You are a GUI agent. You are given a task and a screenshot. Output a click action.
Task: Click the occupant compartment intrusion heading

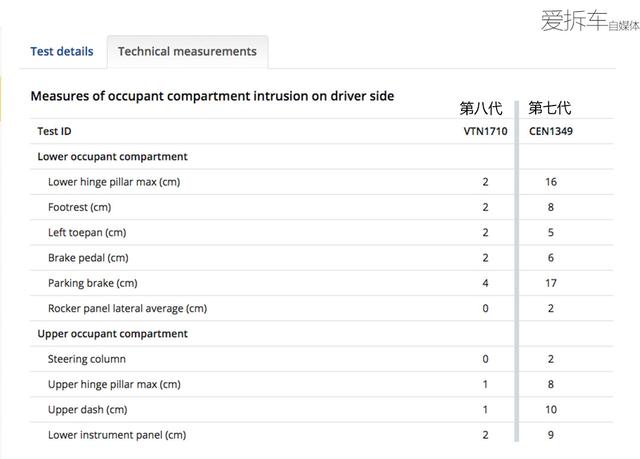pos(212,96)
